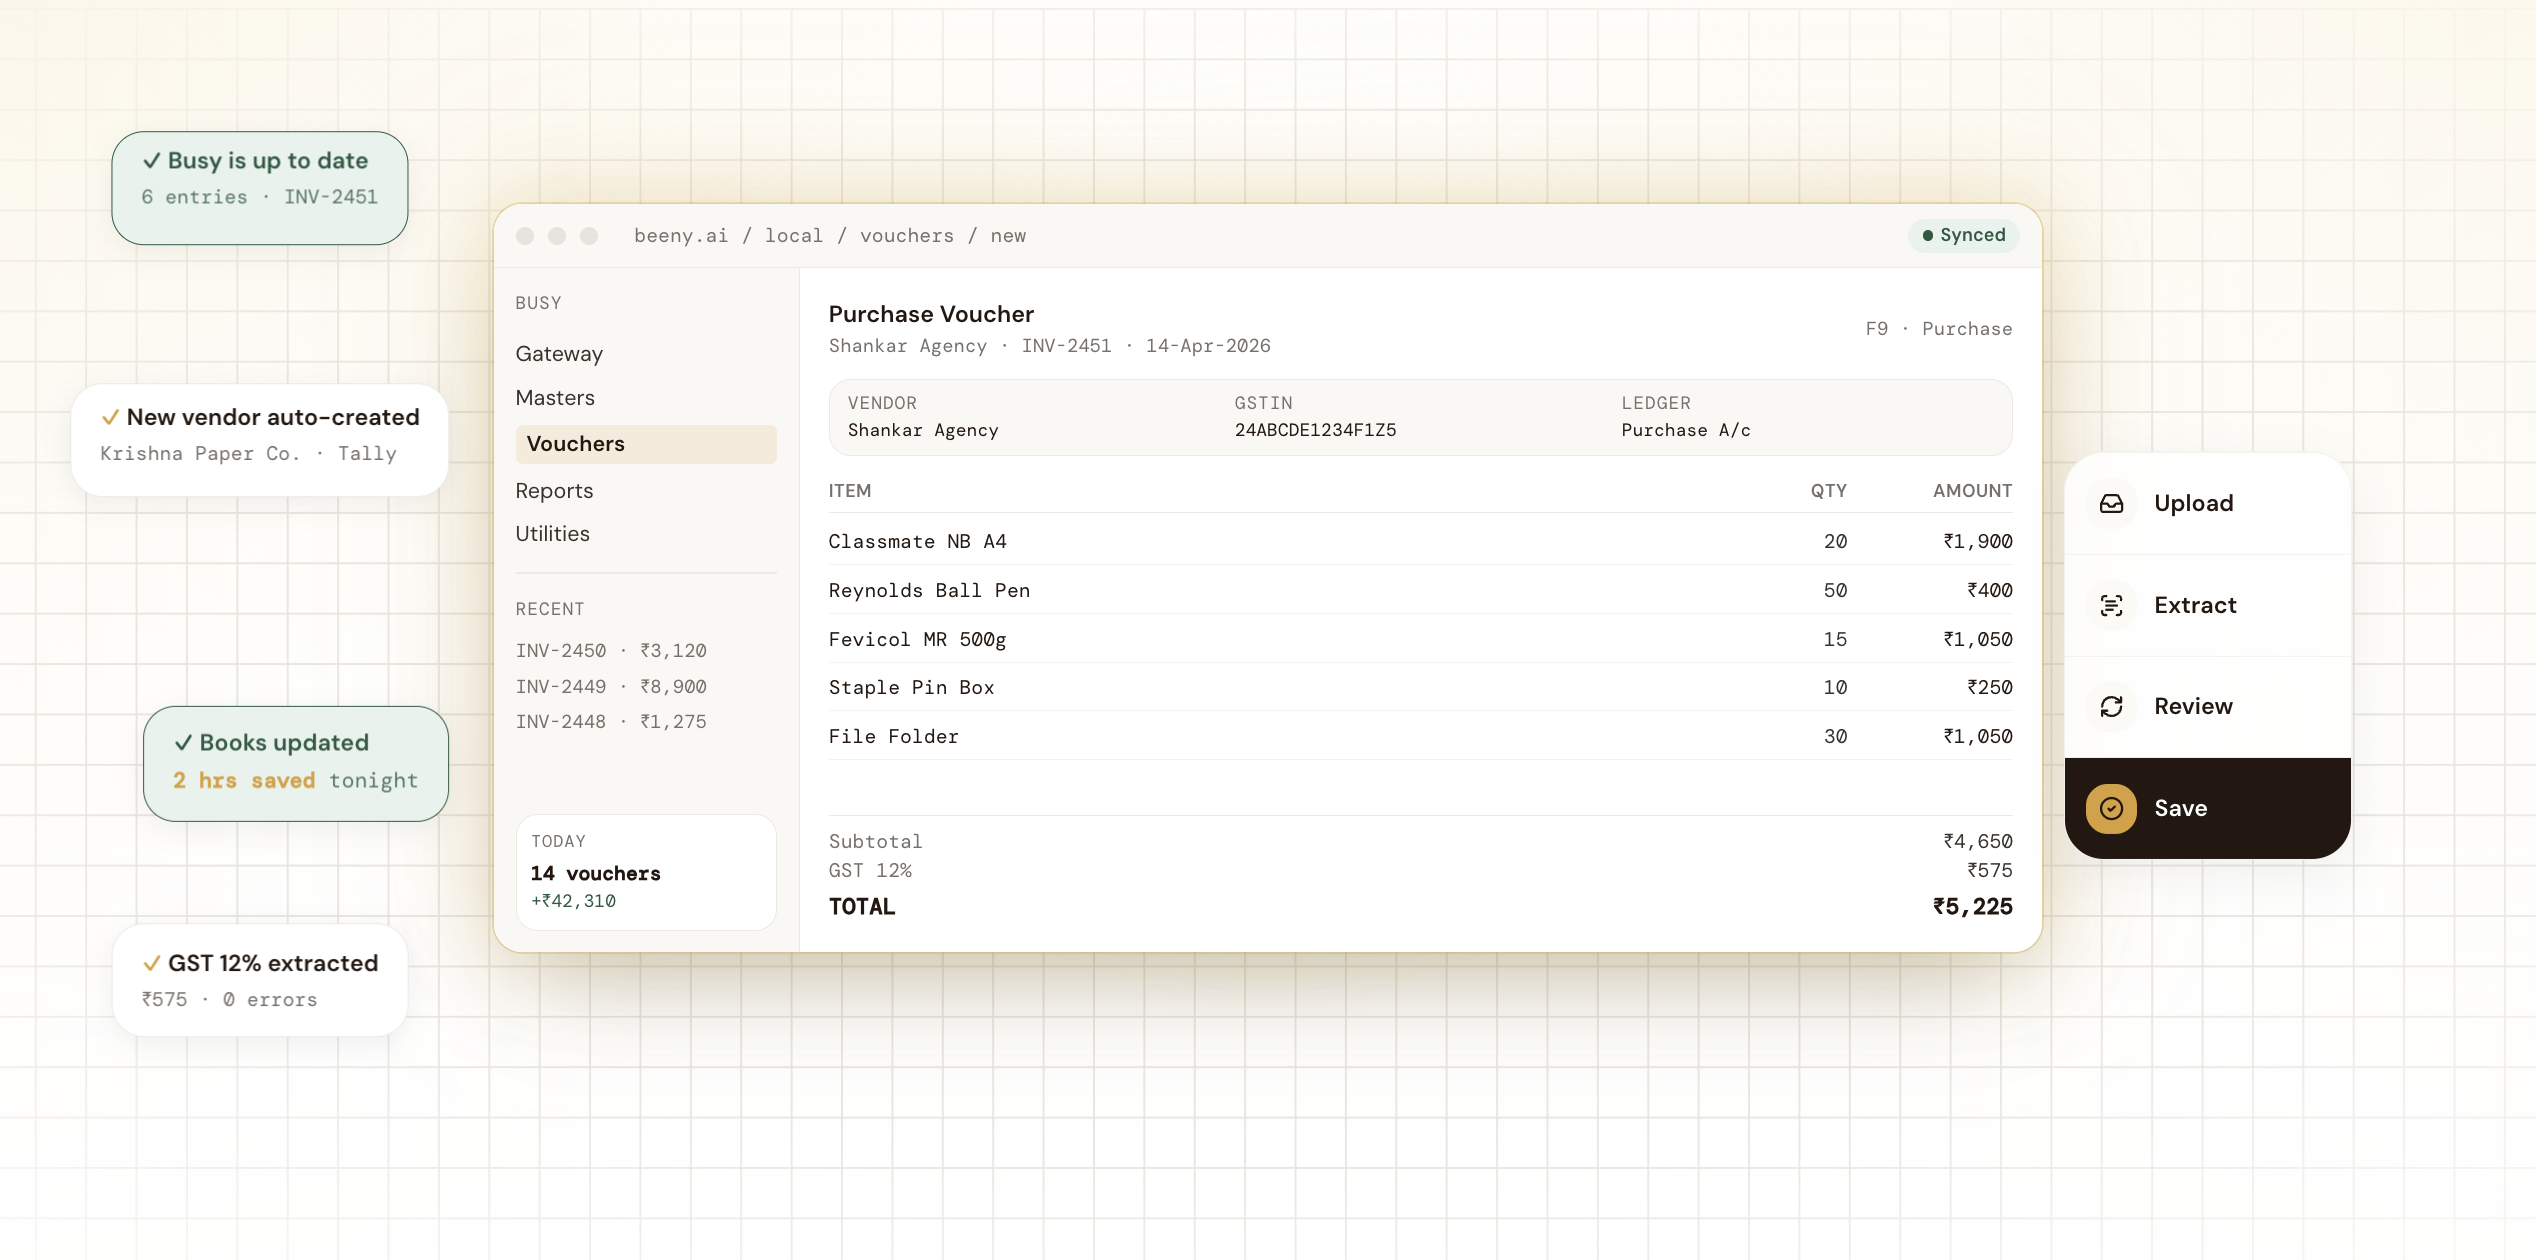Click quantity 15 for Fevicol MR 500g
This screenshot has width=2536, height=1260.
click(1835, 639)
